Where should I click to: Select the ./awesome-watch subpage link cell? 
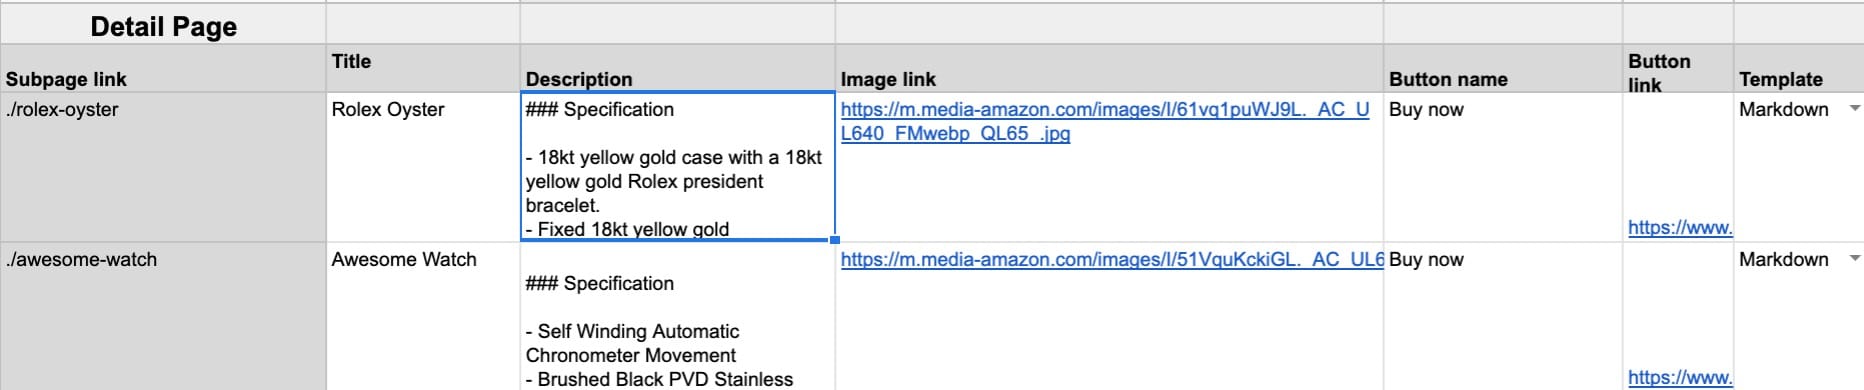click(x=163, y=316)
